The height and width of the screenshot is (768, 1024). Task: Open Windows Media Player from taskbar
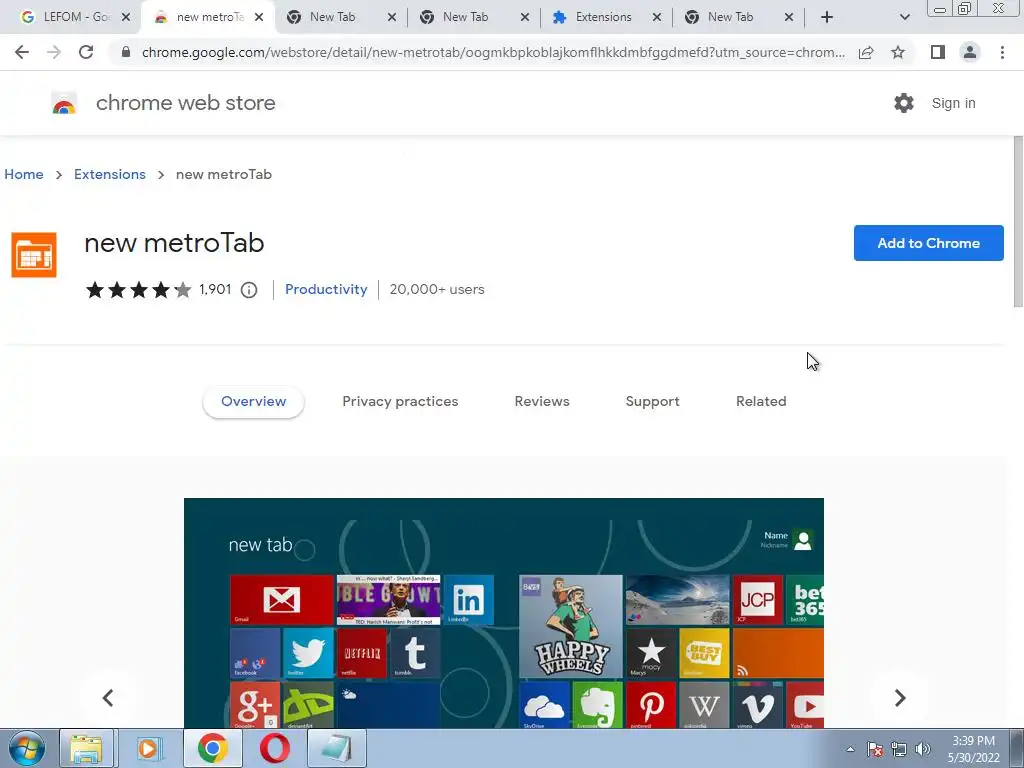[148, 748]
